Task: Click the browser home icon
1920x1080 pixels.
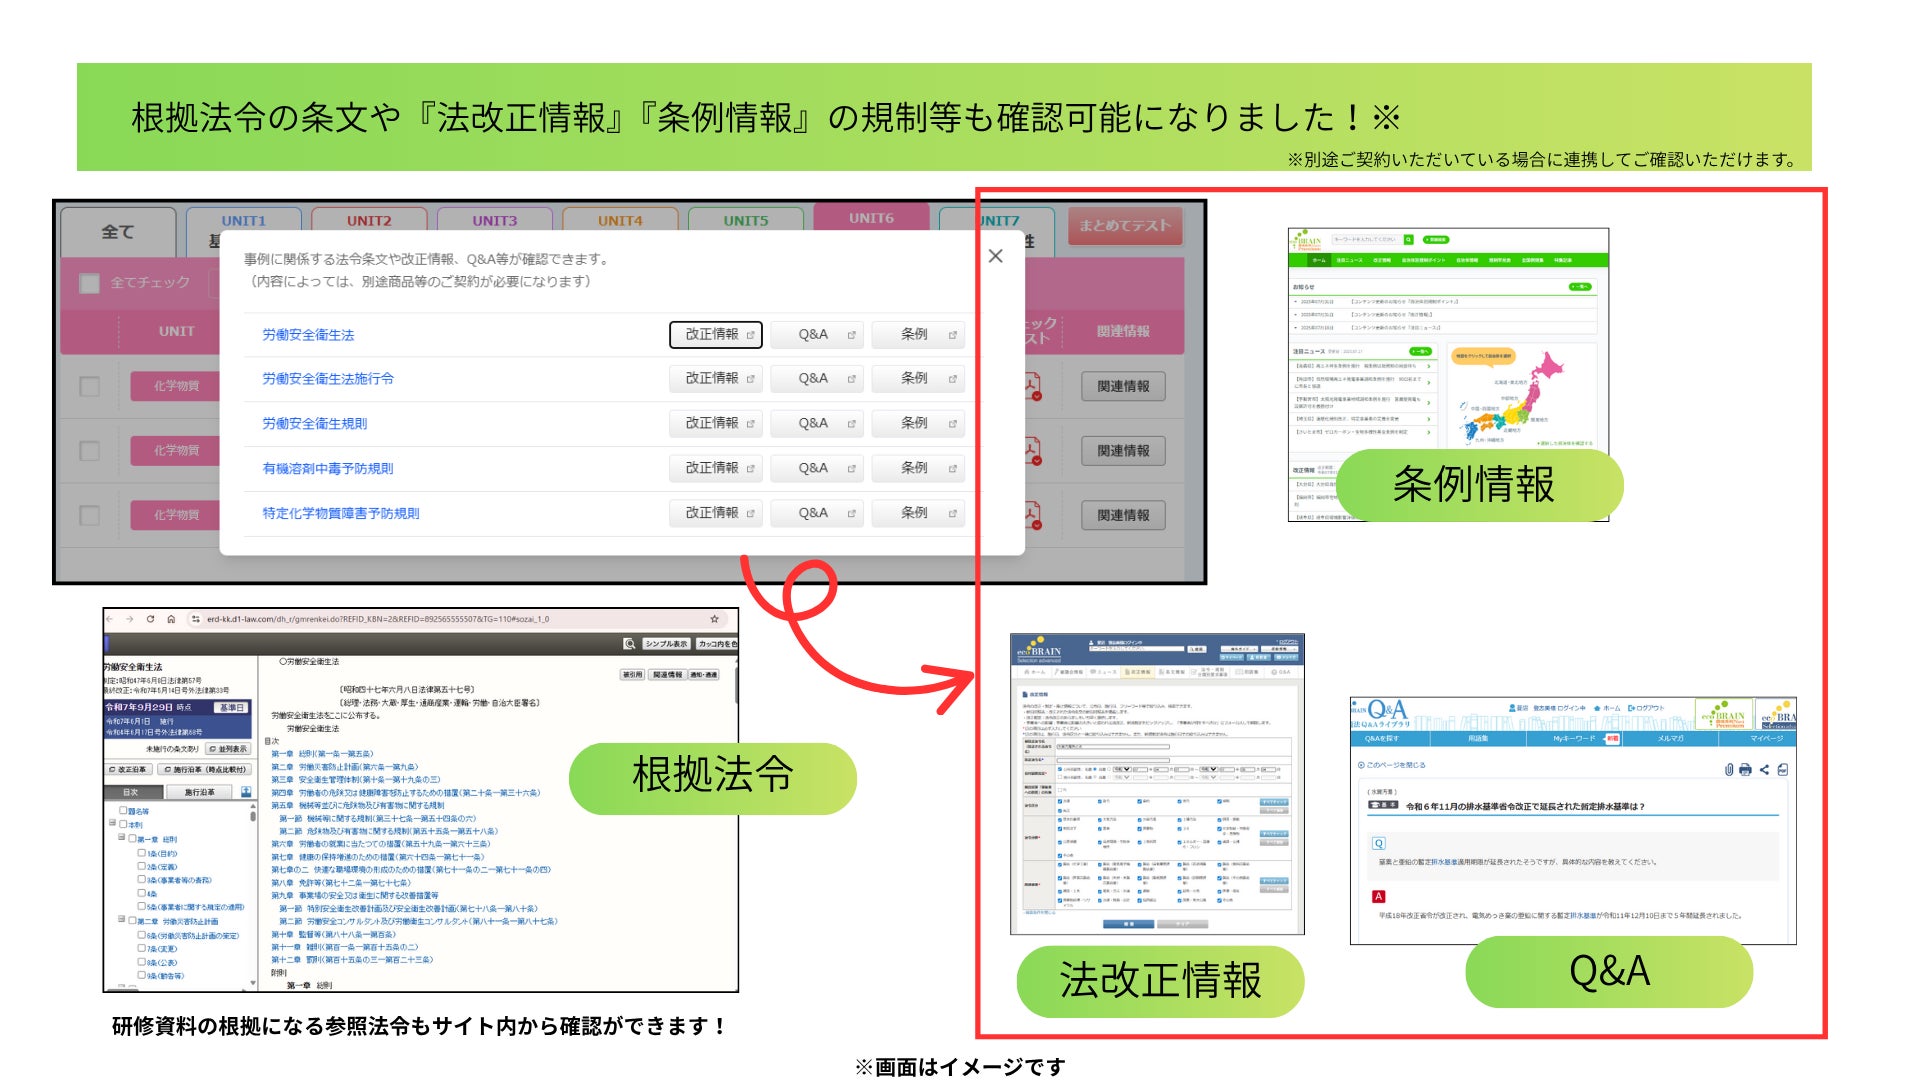Action: click(x=171, y=619)
